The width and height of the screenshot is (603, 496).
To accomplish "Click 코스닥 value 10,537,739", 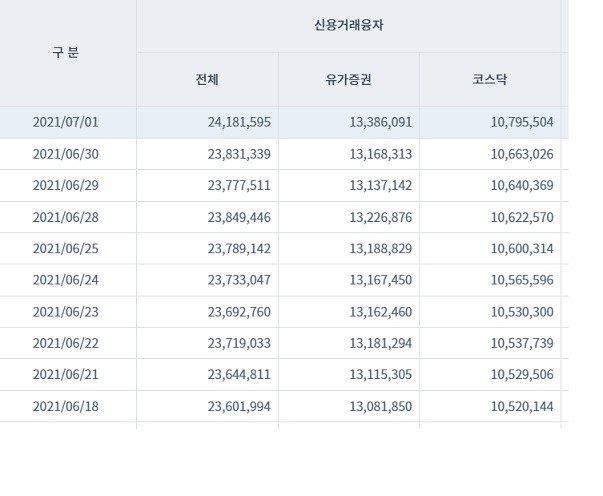I will point(522,343).
